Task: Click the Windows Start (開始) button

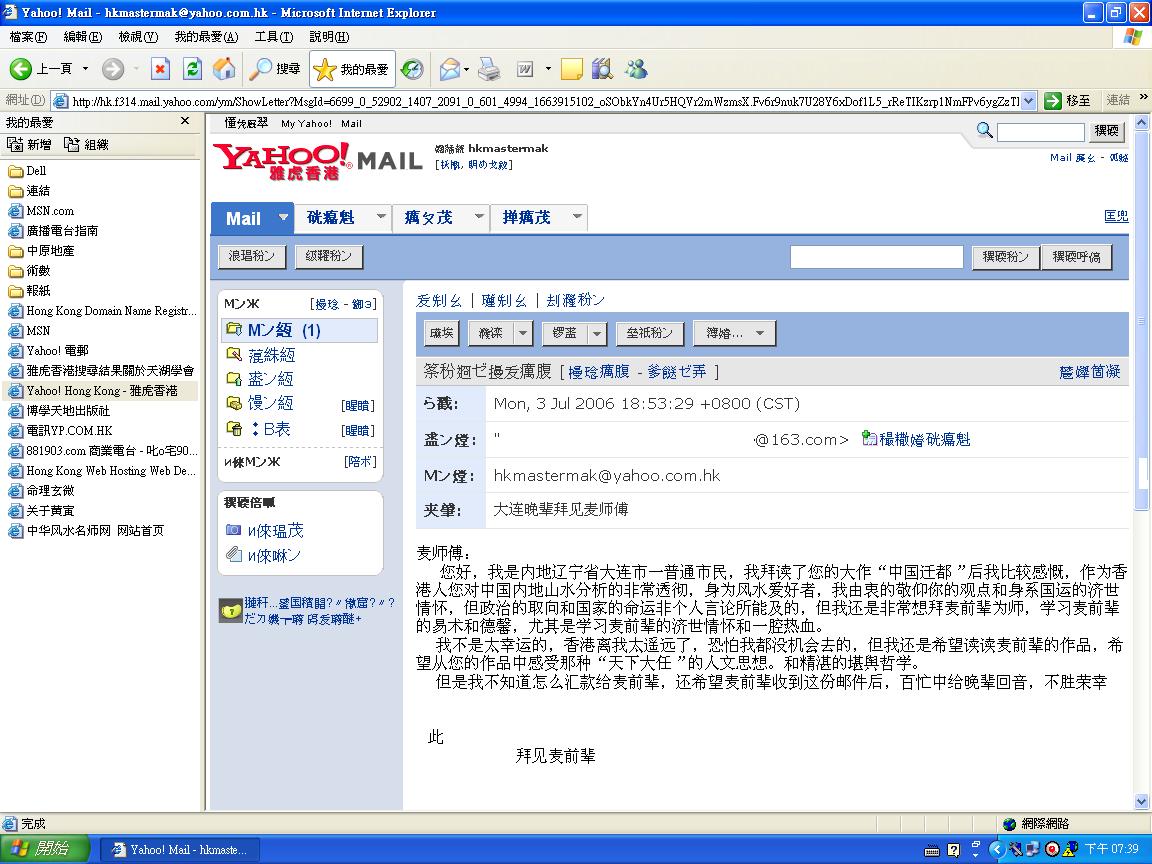Action: (x=45, y=849)
